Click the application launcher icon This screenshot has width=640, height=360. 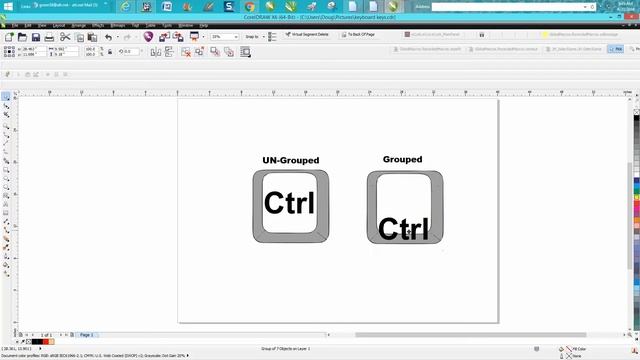194,37
